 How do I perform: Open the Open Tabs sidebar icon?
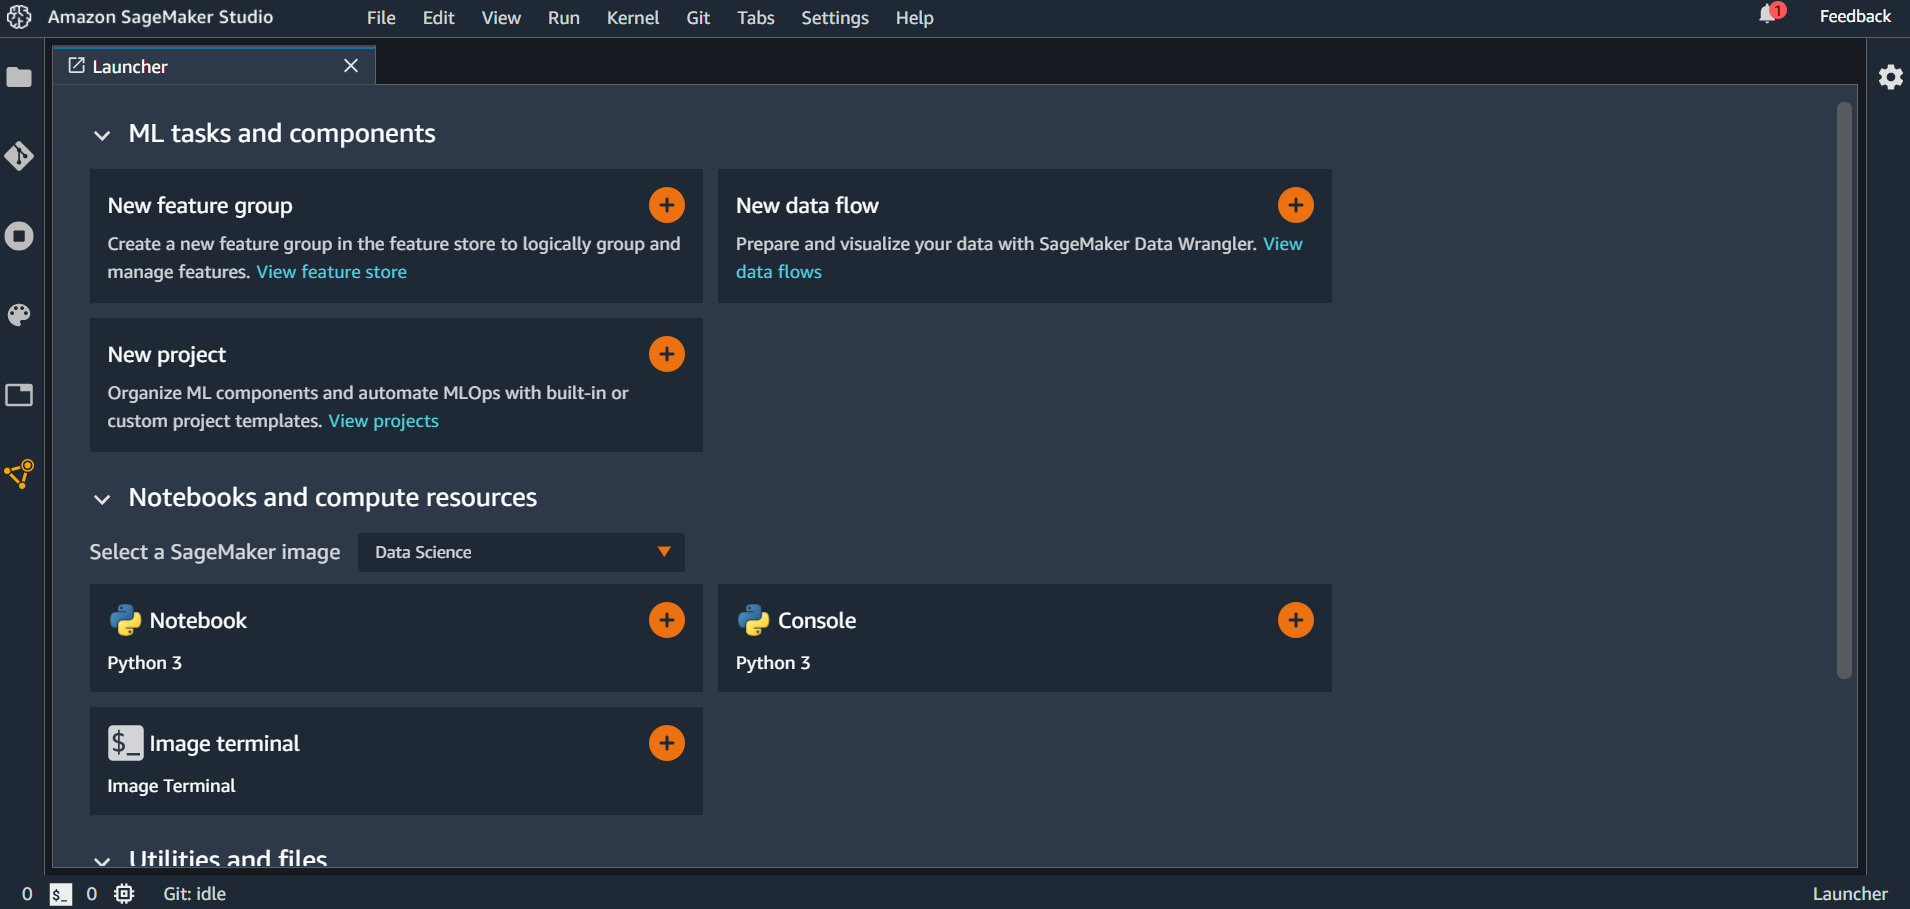19,395
